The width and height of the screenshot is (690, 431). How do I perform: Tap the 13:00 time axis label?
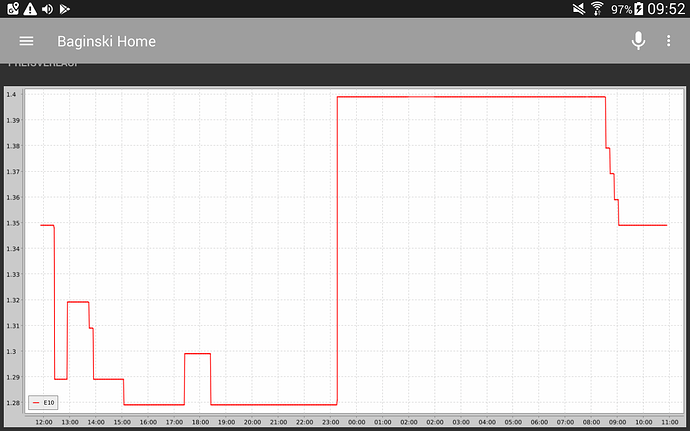coord(70,422)
